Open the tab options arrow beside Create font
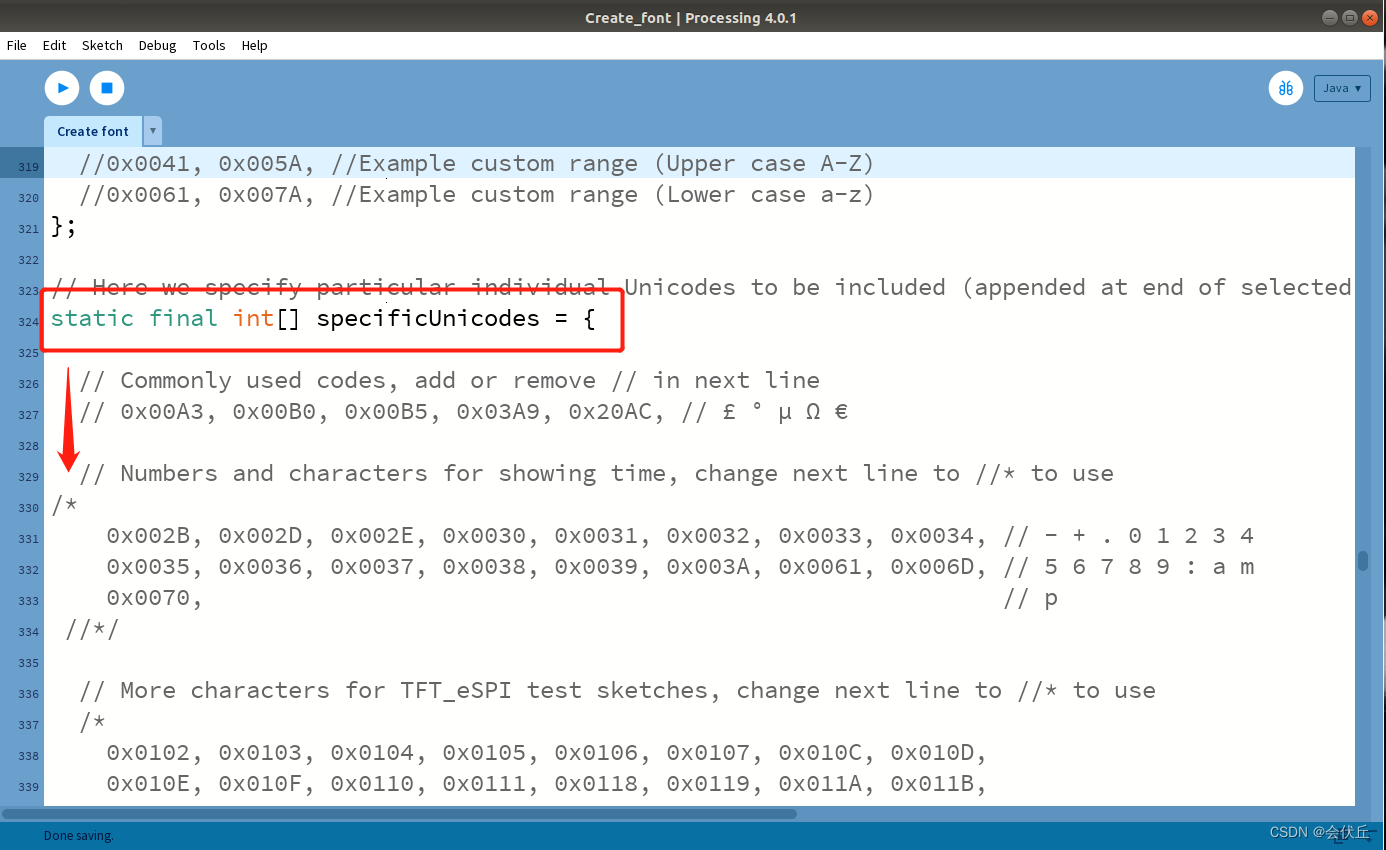Screen dimensions: 1386x850 pos(152,131)
